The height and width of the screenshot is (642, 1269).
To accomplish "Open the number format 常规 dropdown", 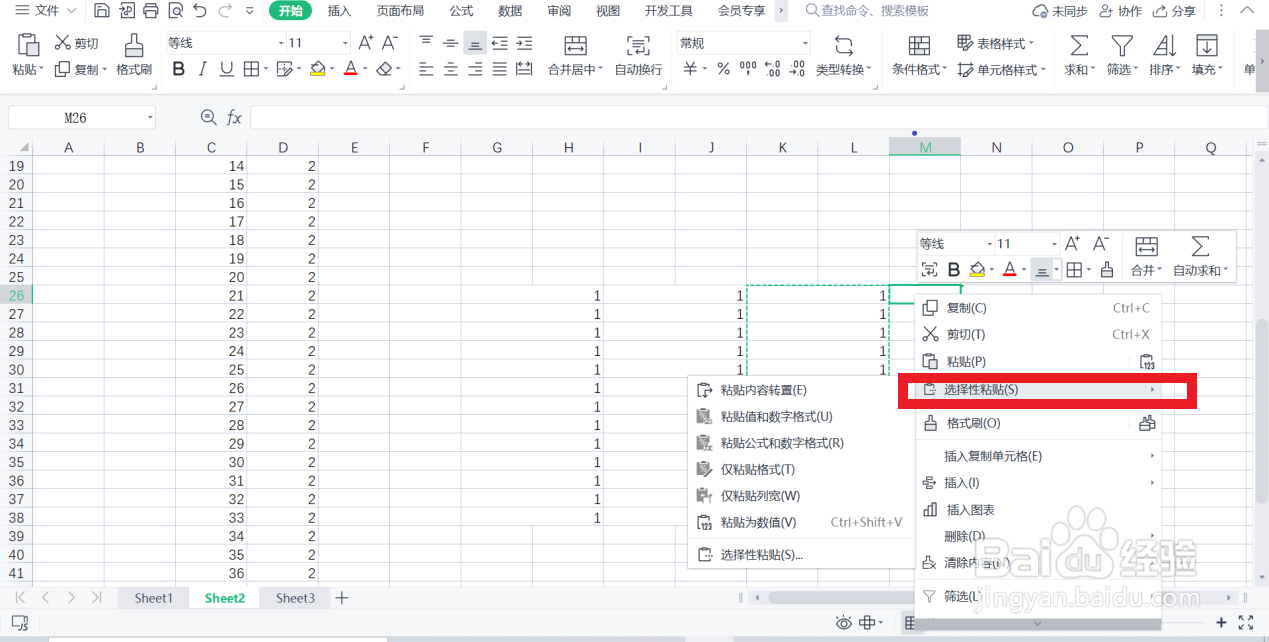I will [805, 44].
